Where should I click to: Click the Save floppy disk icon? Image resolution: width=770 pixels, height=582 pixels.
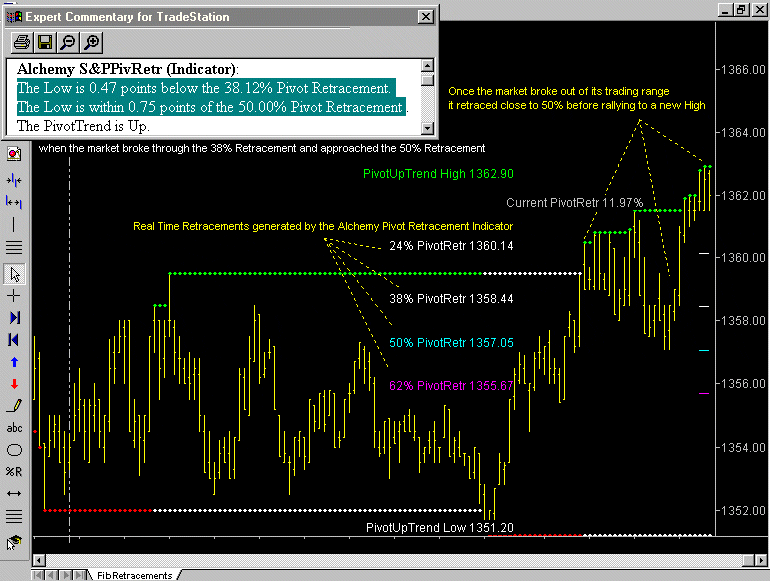[45, 42]
